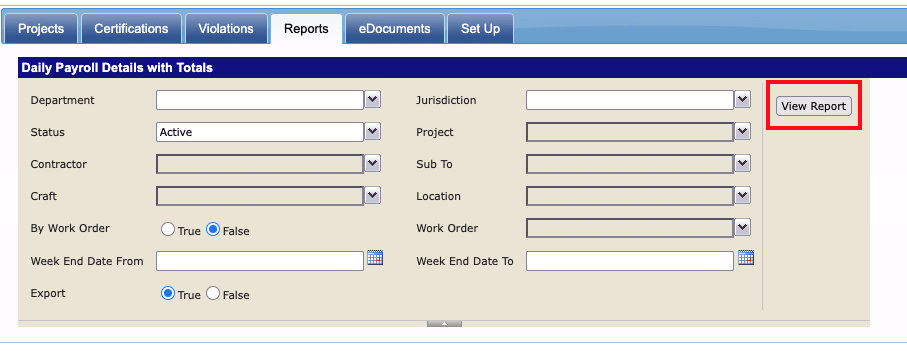907x364 pixels.
Task: Click the 'Daily Payroll Details with Totals' title
Action: 117,68
